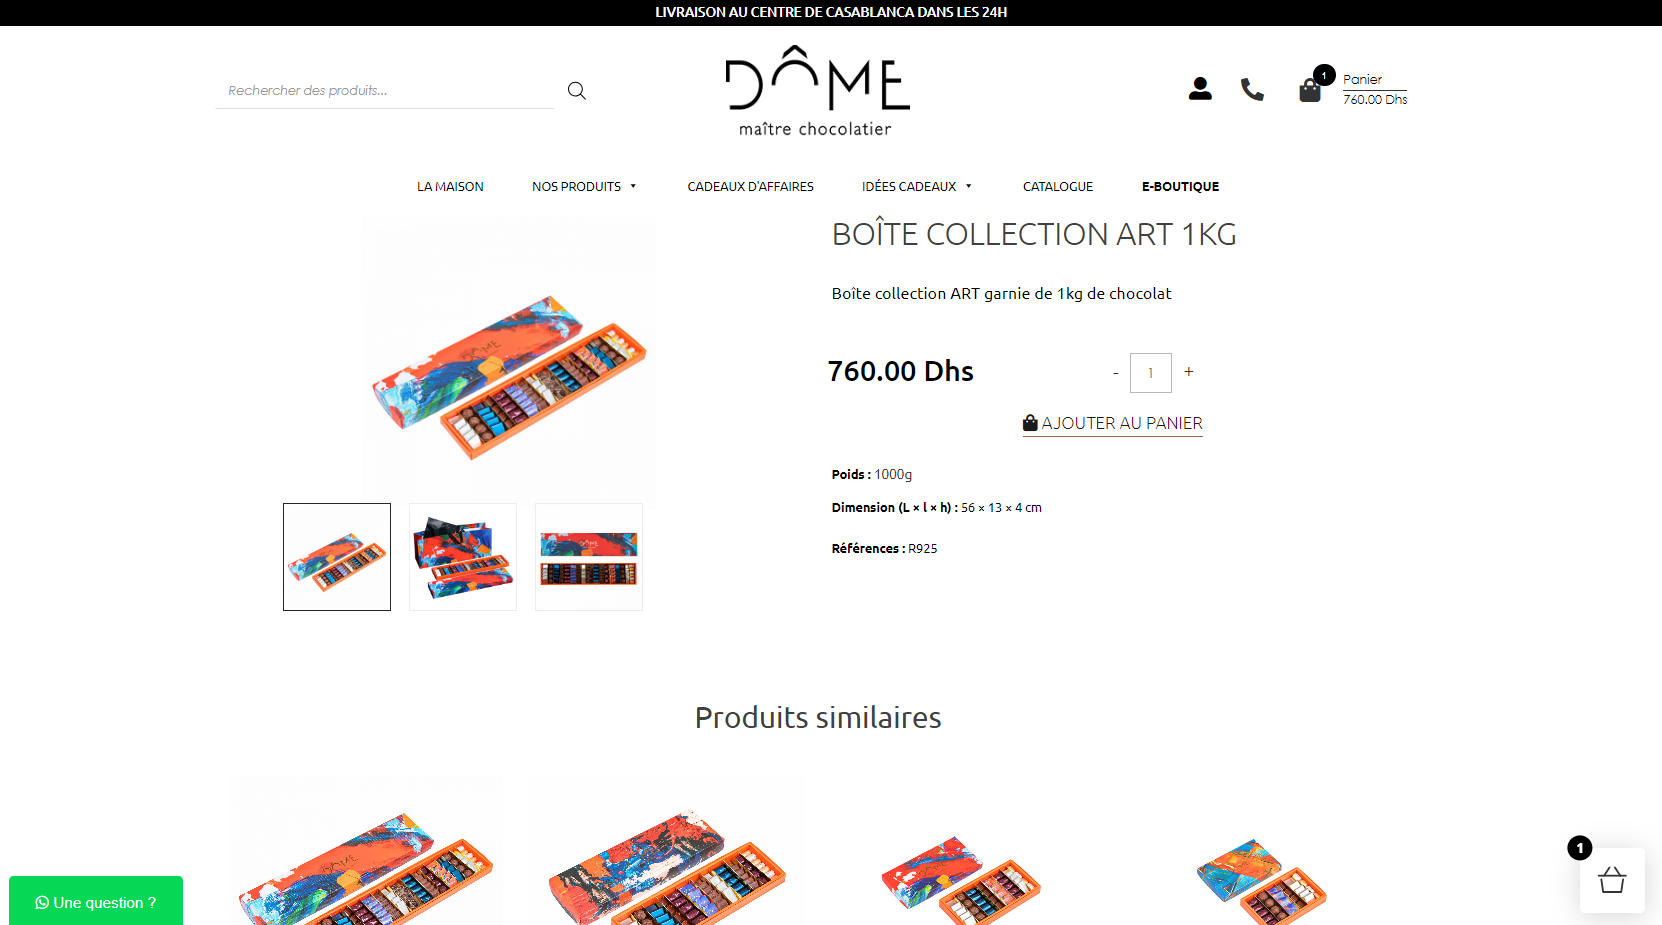Open La Maison menu item
Screen dimensions: 1662x925
coord(450,187)
